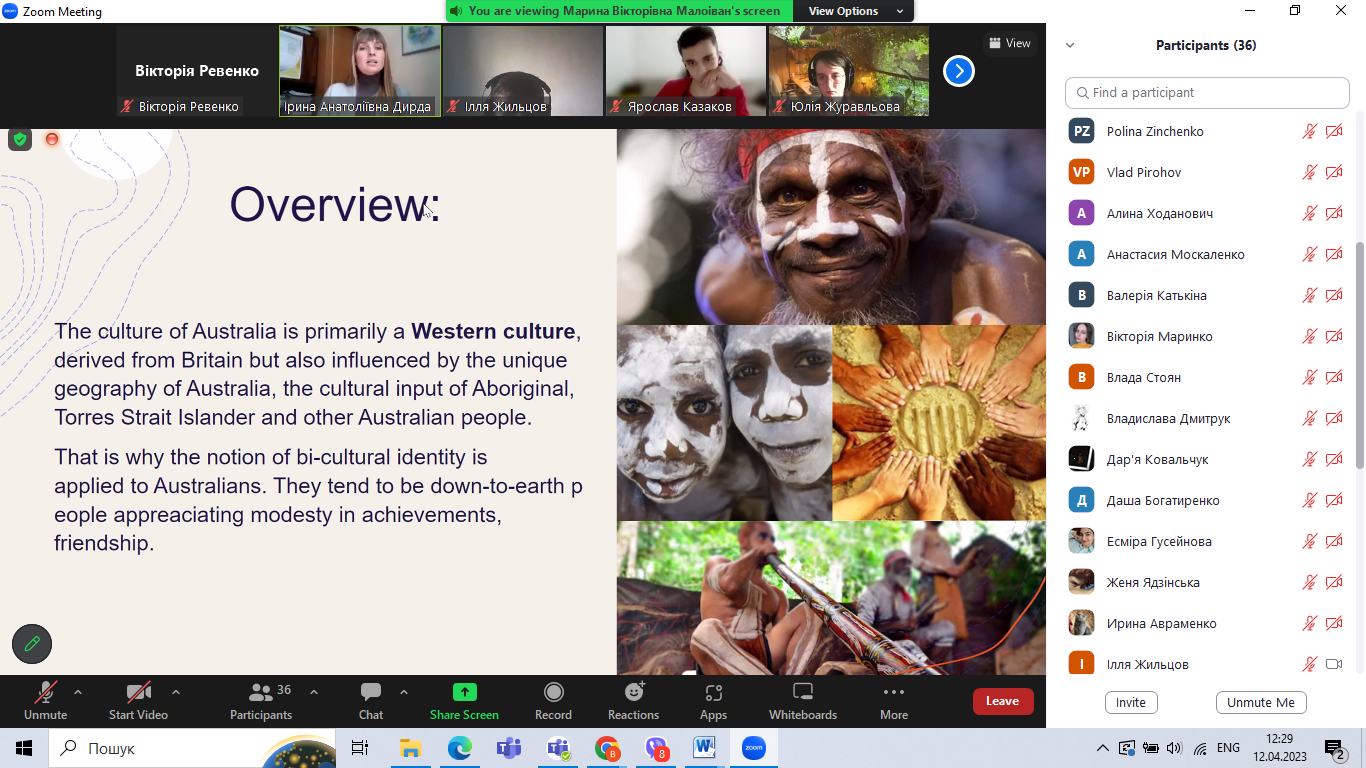Click the Wi-Fi network tray icon
This screenshot has height=768, width=1366.
coord(1200,748)
